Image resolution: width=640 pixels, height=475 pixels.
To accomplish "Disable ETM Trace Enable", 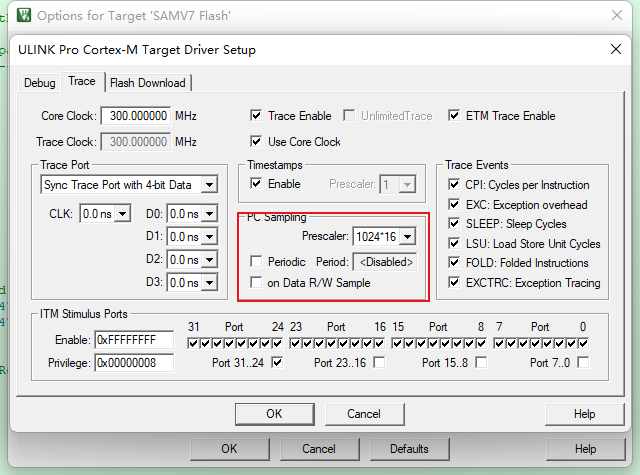I will tap(455, 116).
